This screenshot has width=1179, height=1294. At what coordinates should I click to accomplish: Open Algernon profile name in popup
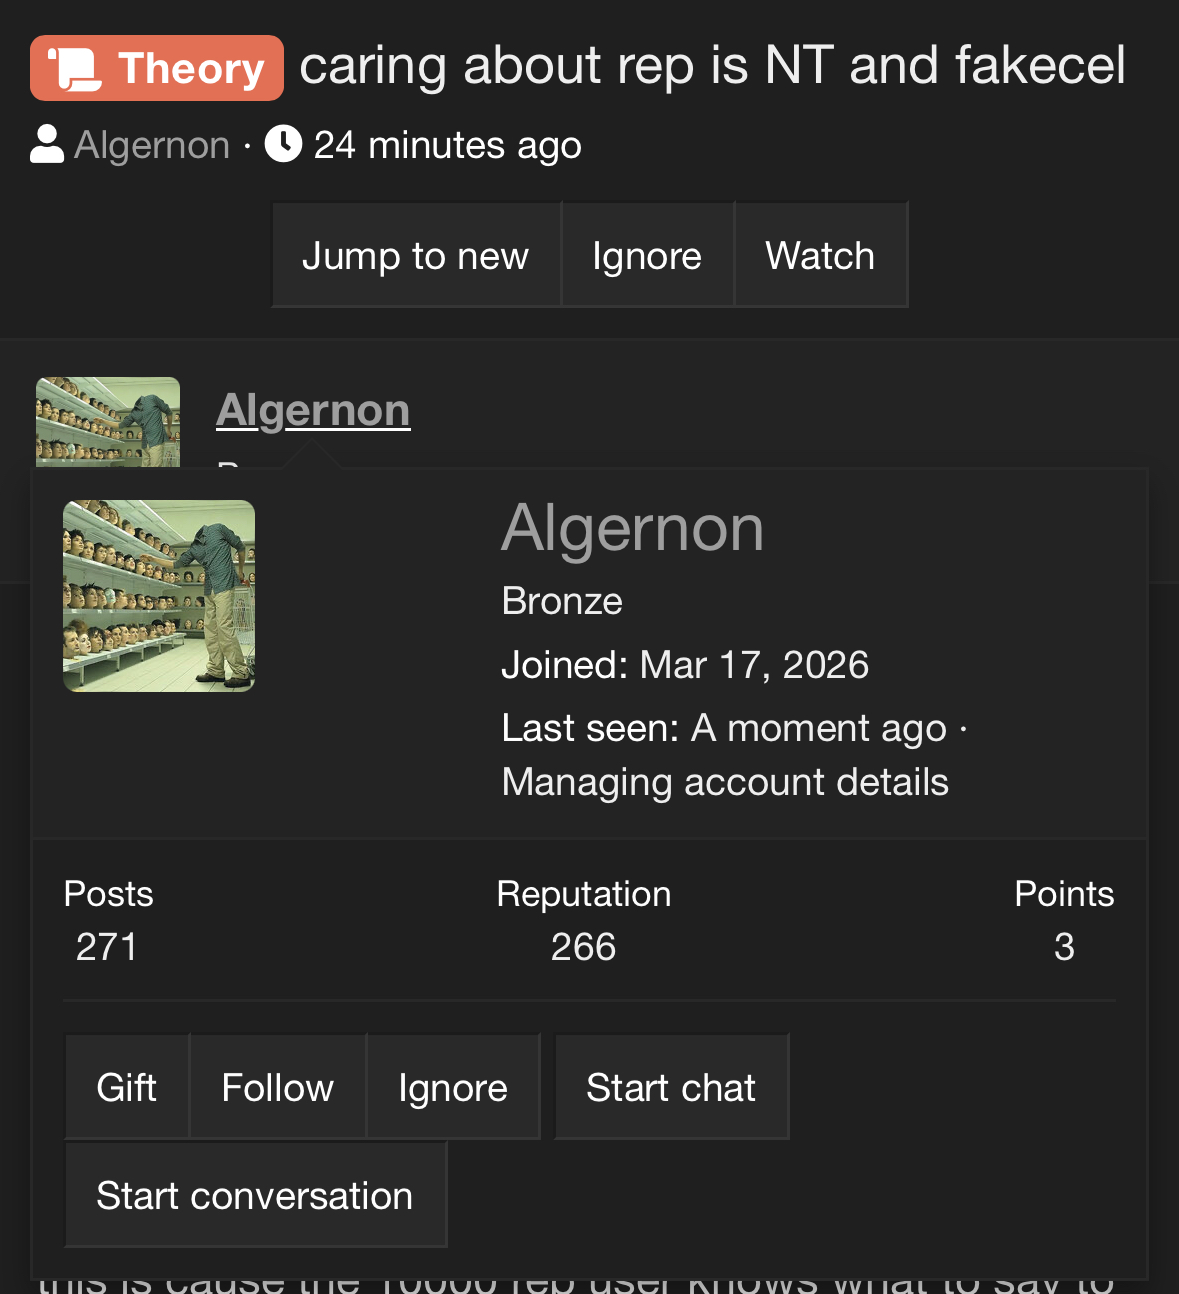(x=632, y=528)
